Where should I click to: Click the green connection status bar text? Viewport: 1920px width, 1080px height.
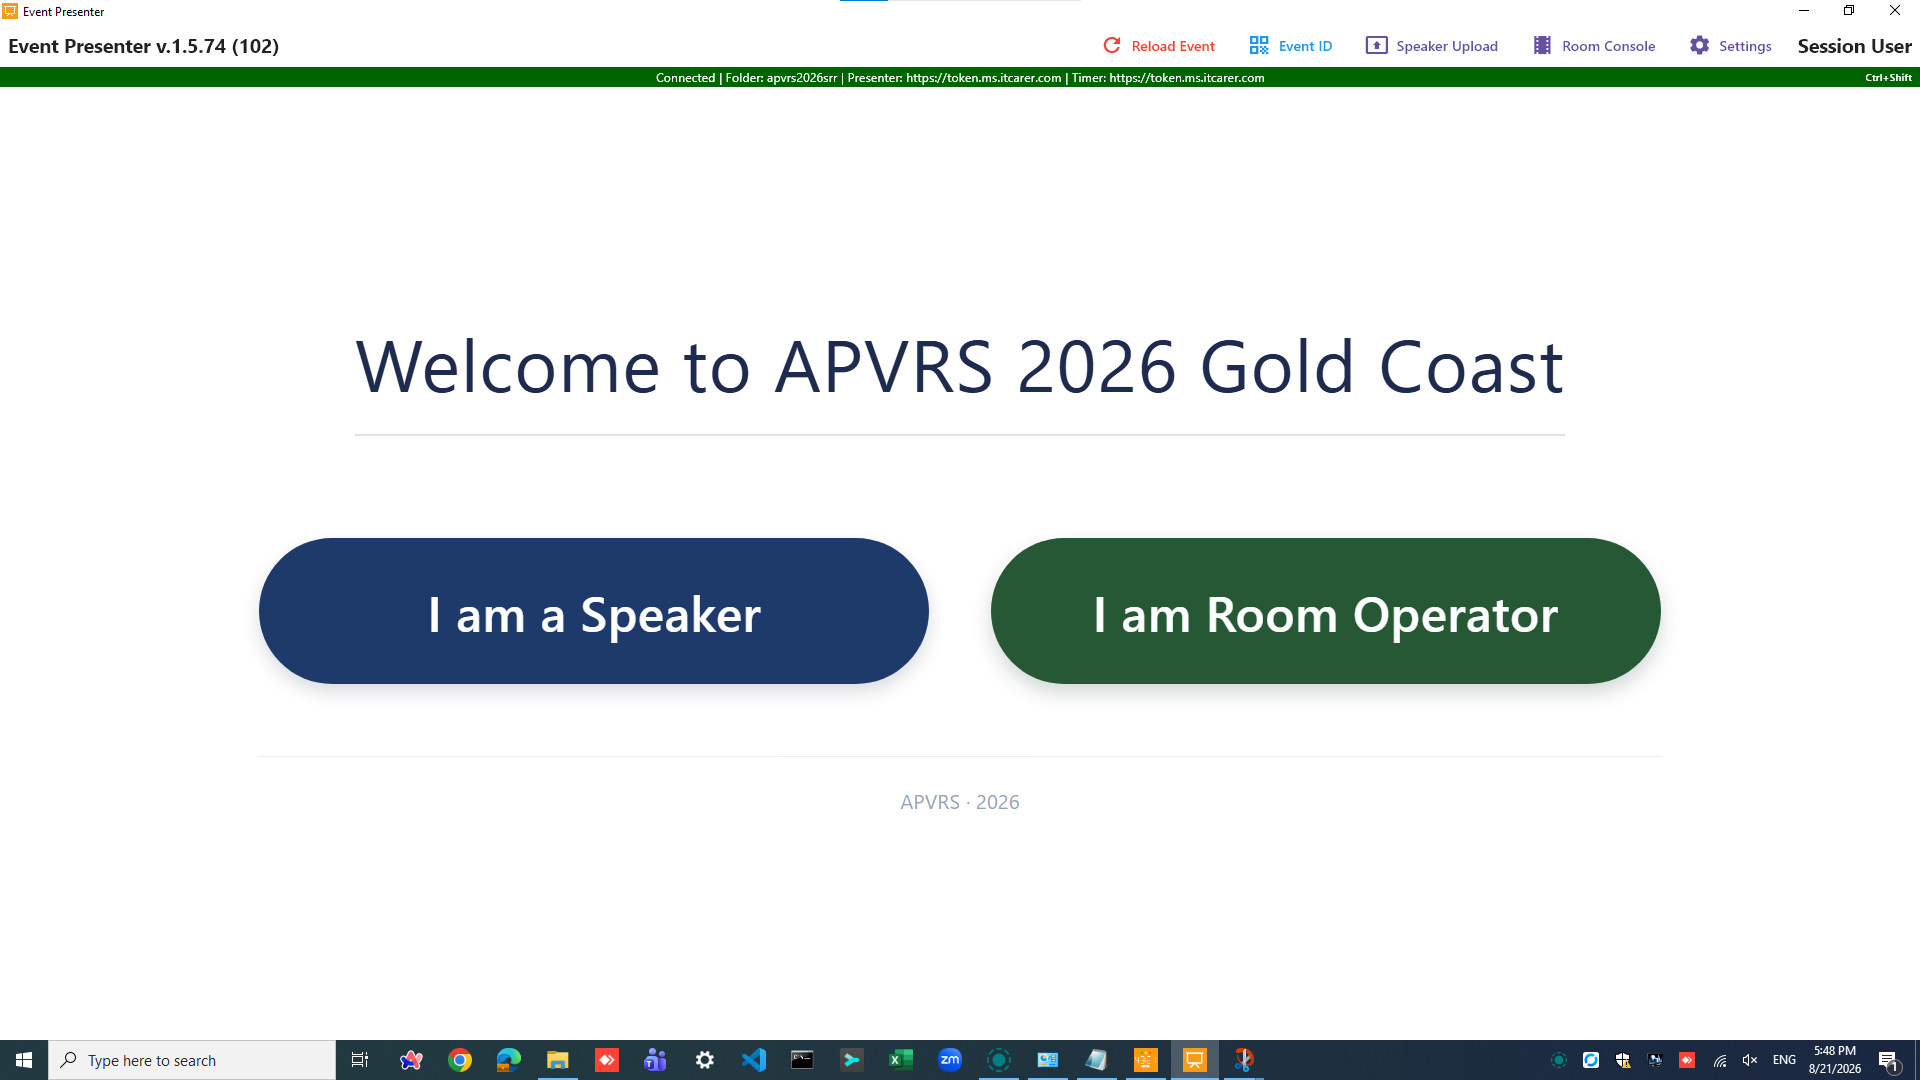coord(960,78)
